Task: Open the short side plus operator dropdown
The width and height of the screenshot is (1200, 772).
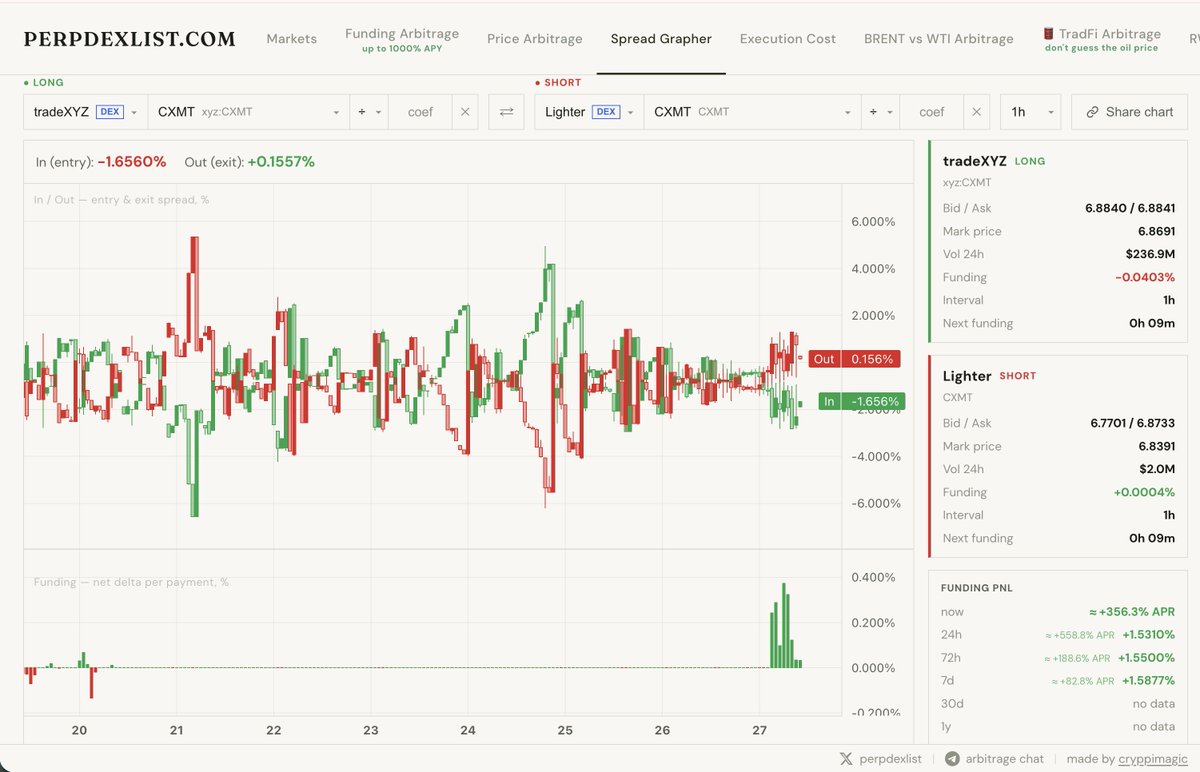Action: [x=880, y=112]
